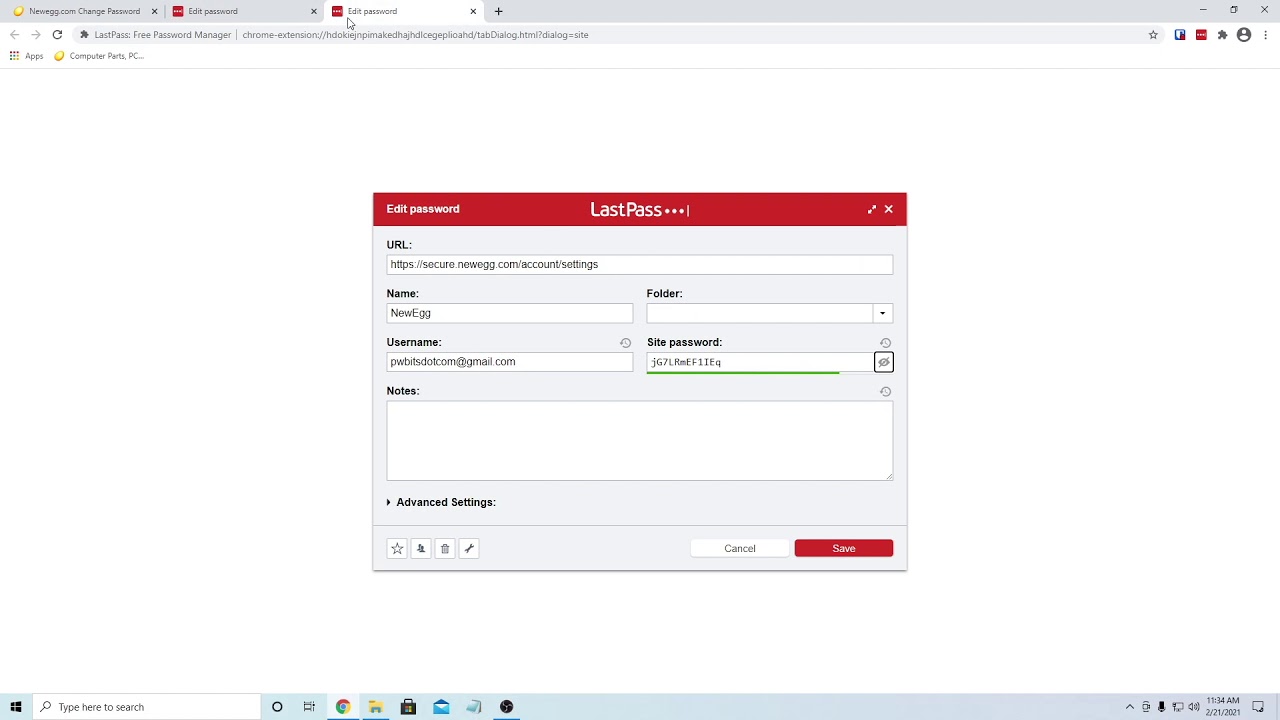The height and width of the screenshot is (720, 1280).
Task: Show the site password history clock icon
Action: (885, 343)
